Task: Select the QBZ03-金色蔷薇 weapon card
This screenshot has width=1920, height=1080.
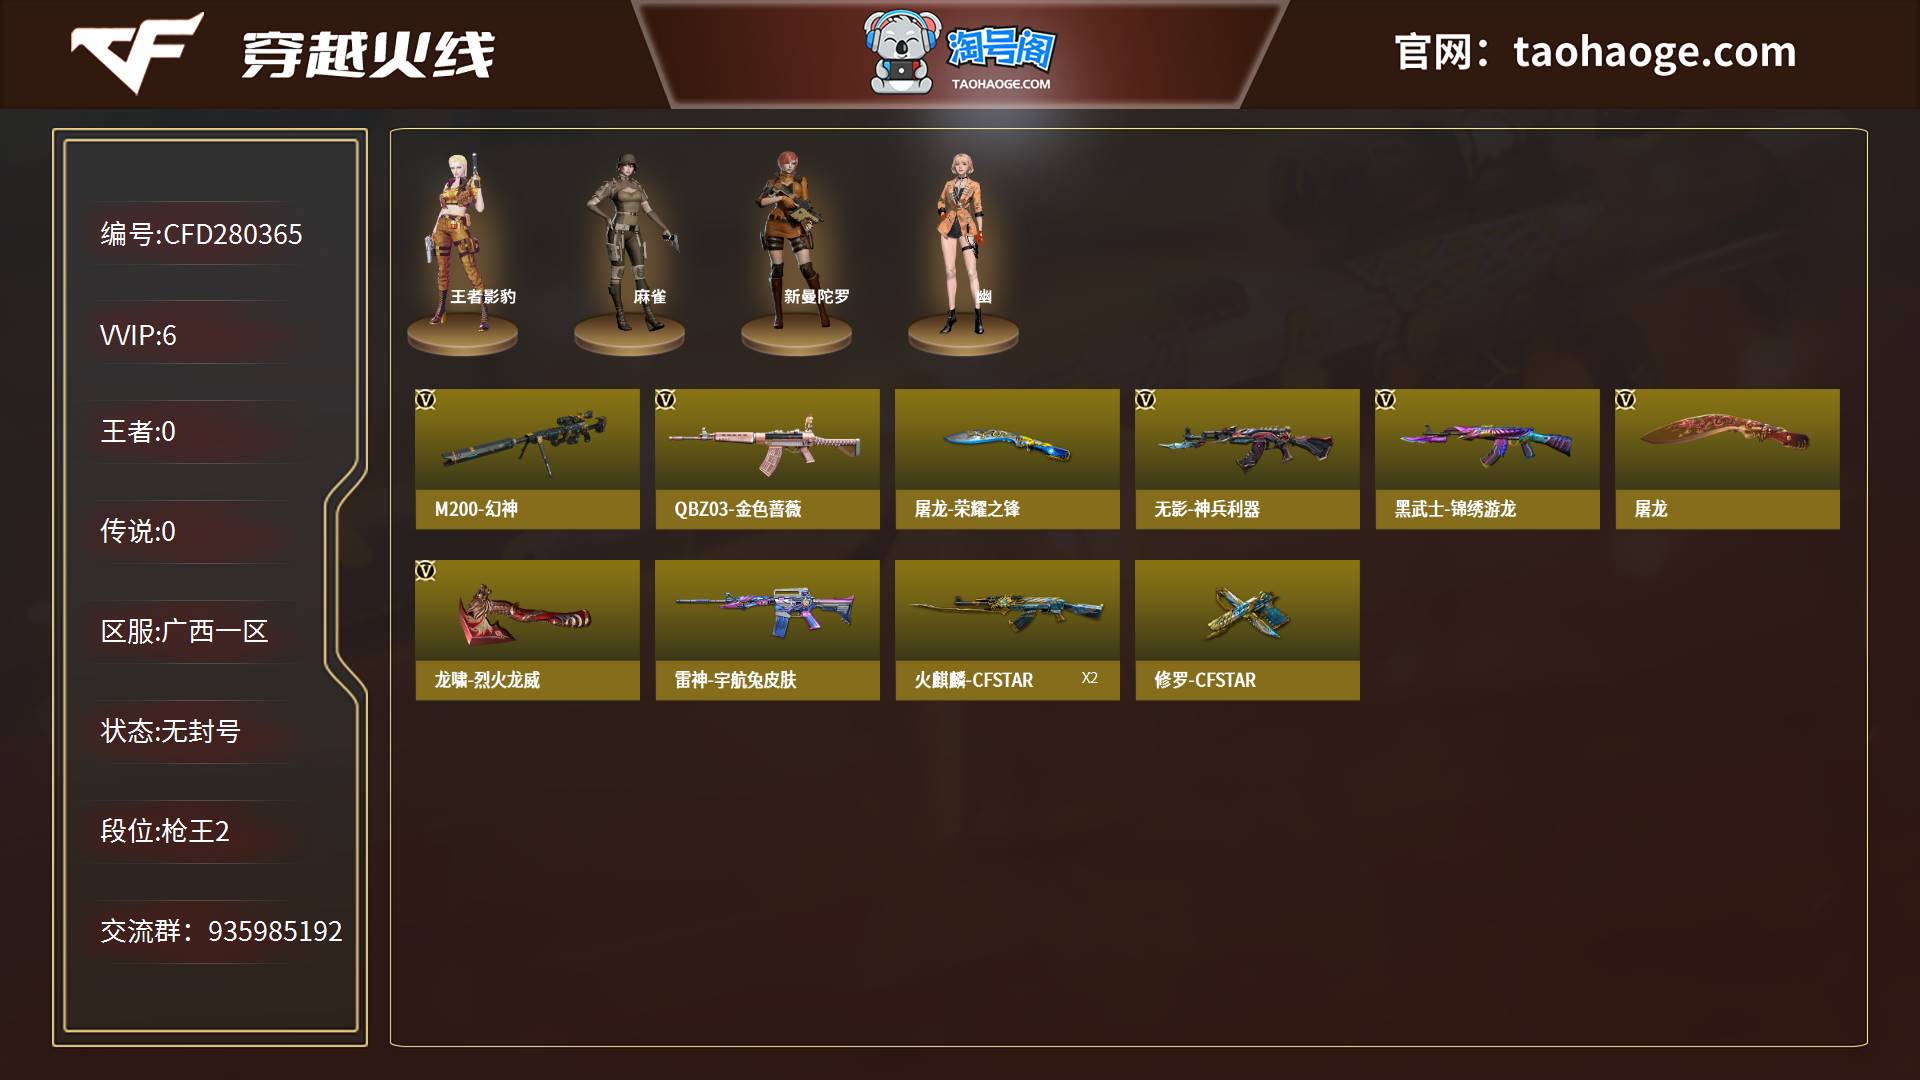Action: coord(767,459)
